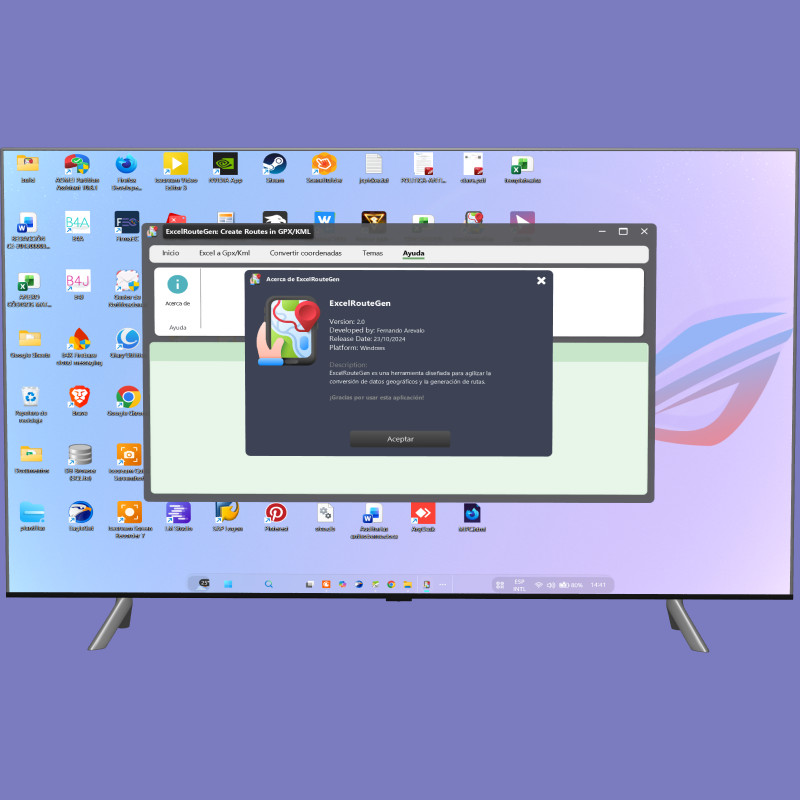
Task: Switch to Excel a Gpx/Kml tab
Action: pos(224,254)
